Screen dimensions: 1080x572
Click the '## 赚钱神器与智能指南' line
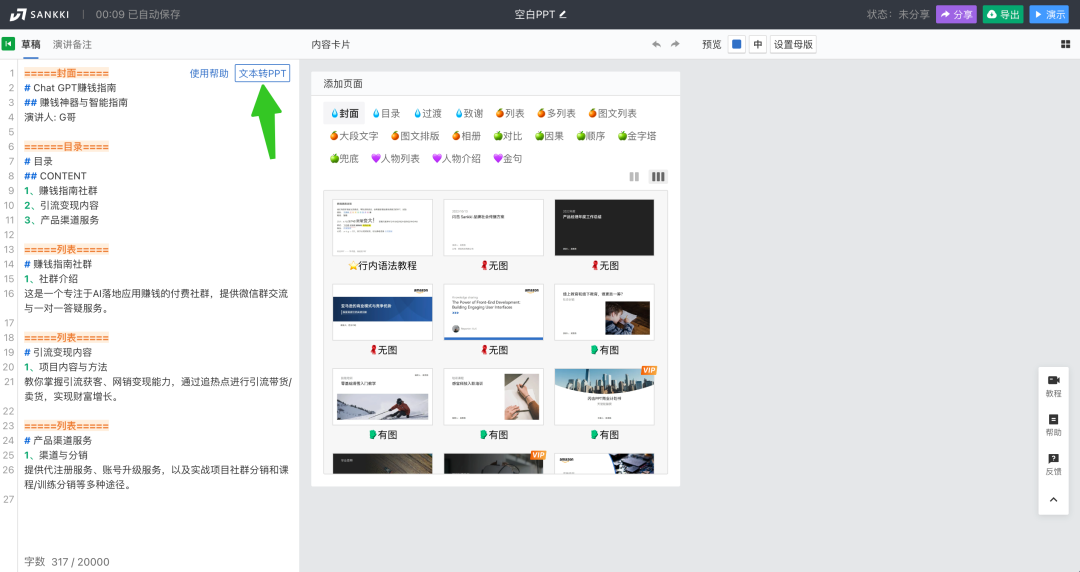(x=76, y=102)
